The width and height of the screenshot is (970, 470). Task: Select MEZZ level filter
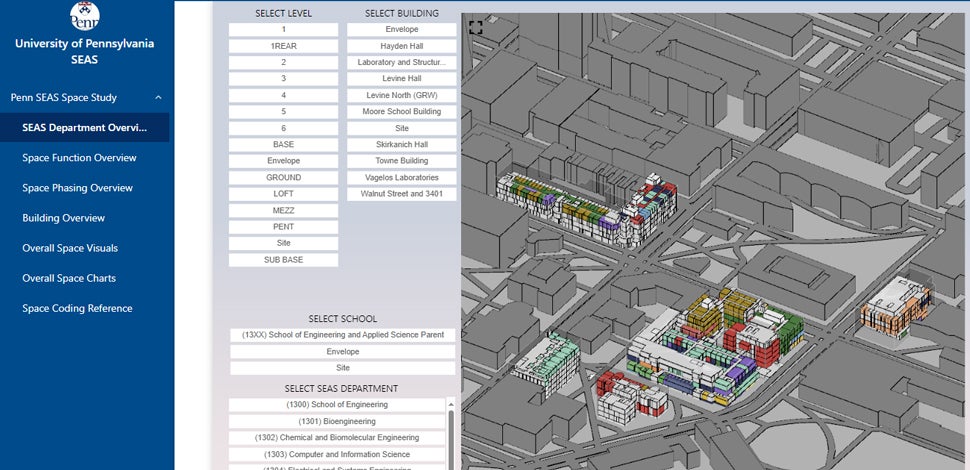tap(283, 210)
